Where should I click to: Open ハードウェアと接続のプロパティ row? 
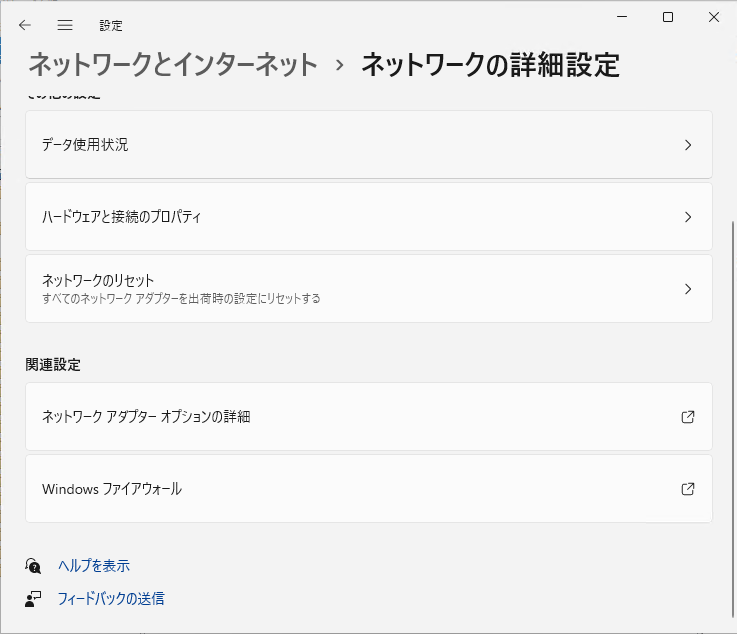click(369, 217)
